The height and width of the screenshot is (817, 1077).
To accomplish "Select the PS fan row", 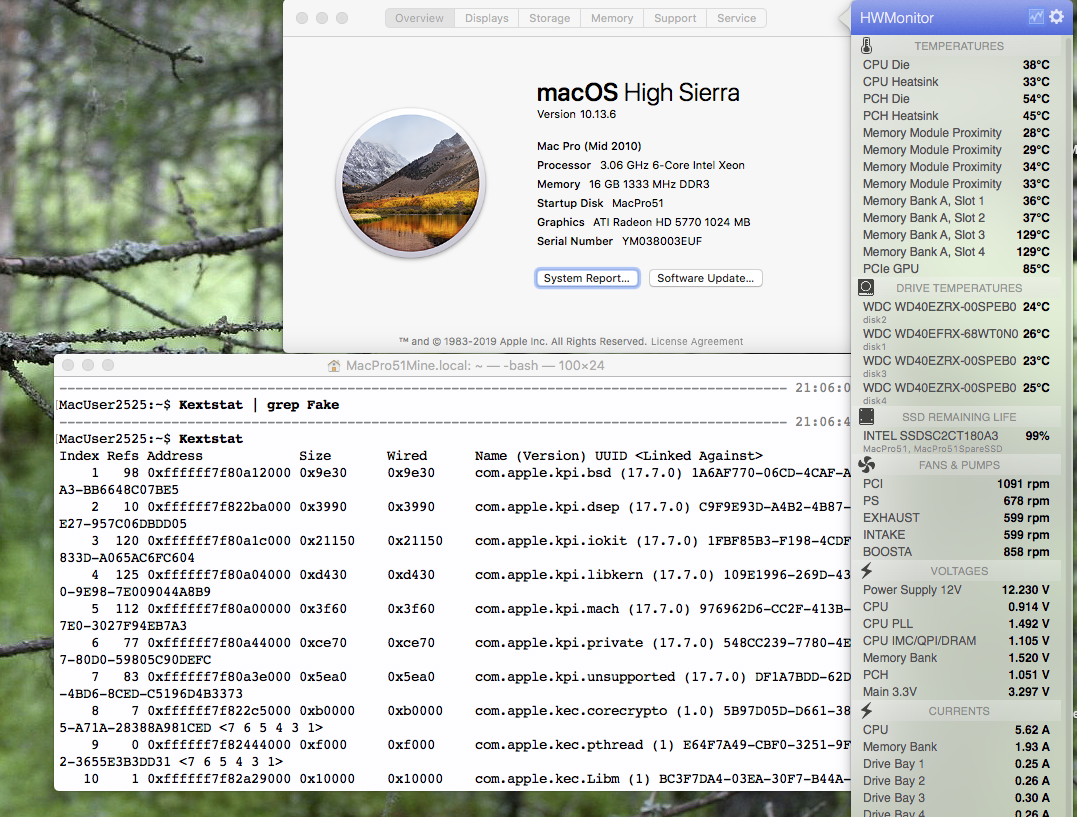I will point(956,501).
